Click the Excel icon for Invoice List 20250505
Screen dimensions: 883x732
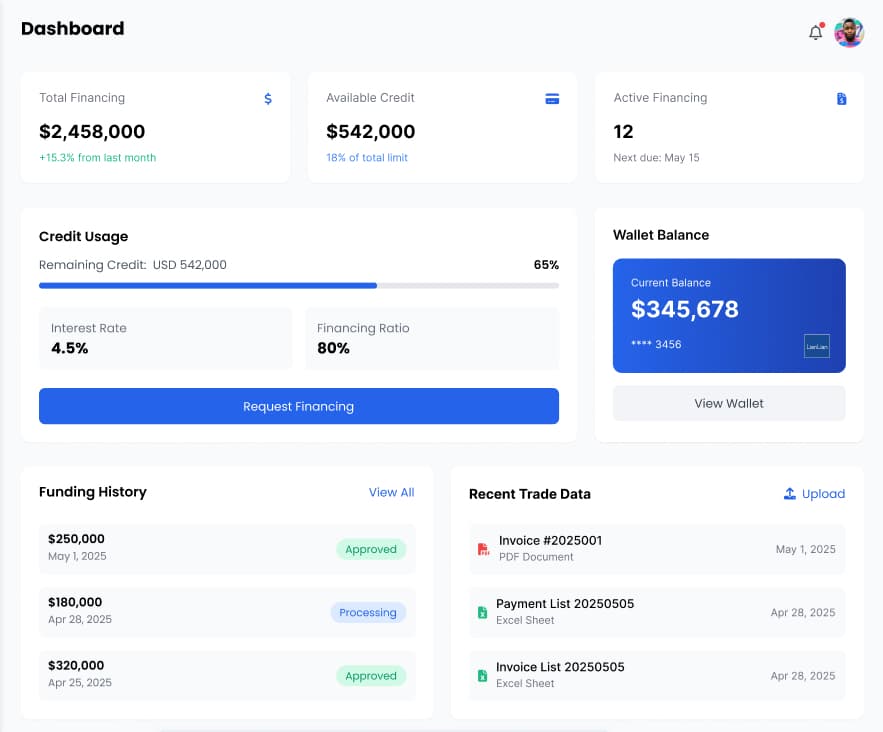pyautogui.click(x=482, y=675)
